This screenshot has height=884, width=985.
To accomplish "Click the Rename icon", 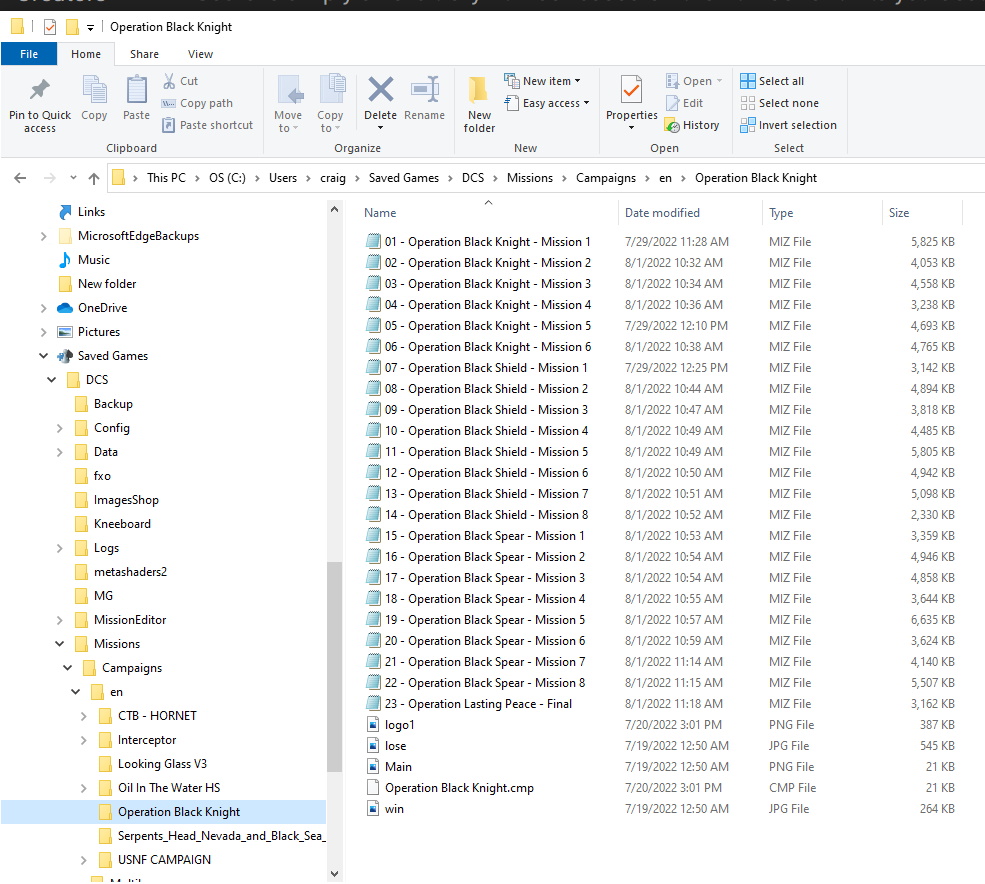I will point(425,89).
